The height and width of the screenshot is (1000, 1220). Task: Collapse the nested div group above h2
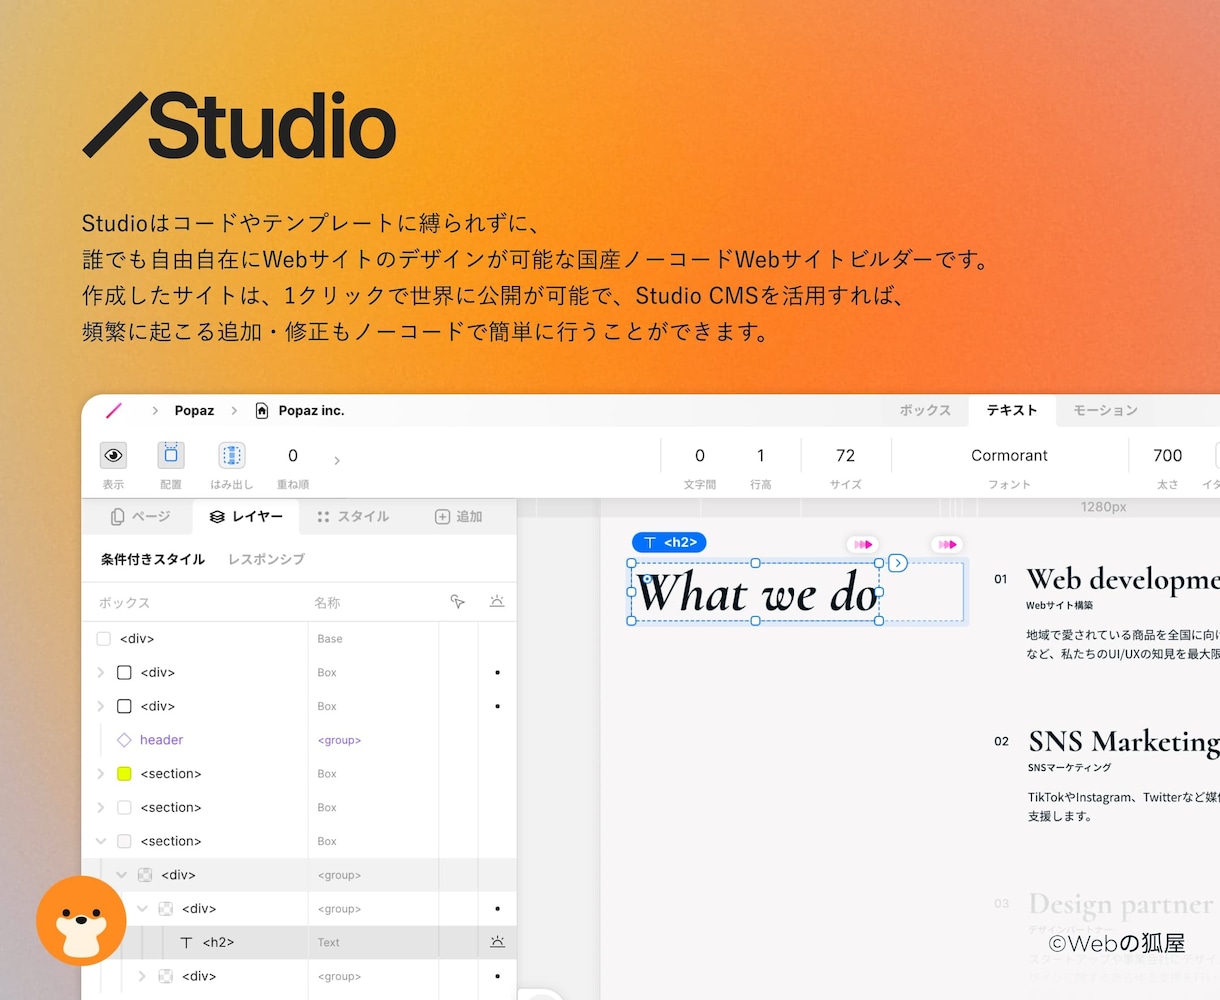pyautogui.click(x=142, y=909)
